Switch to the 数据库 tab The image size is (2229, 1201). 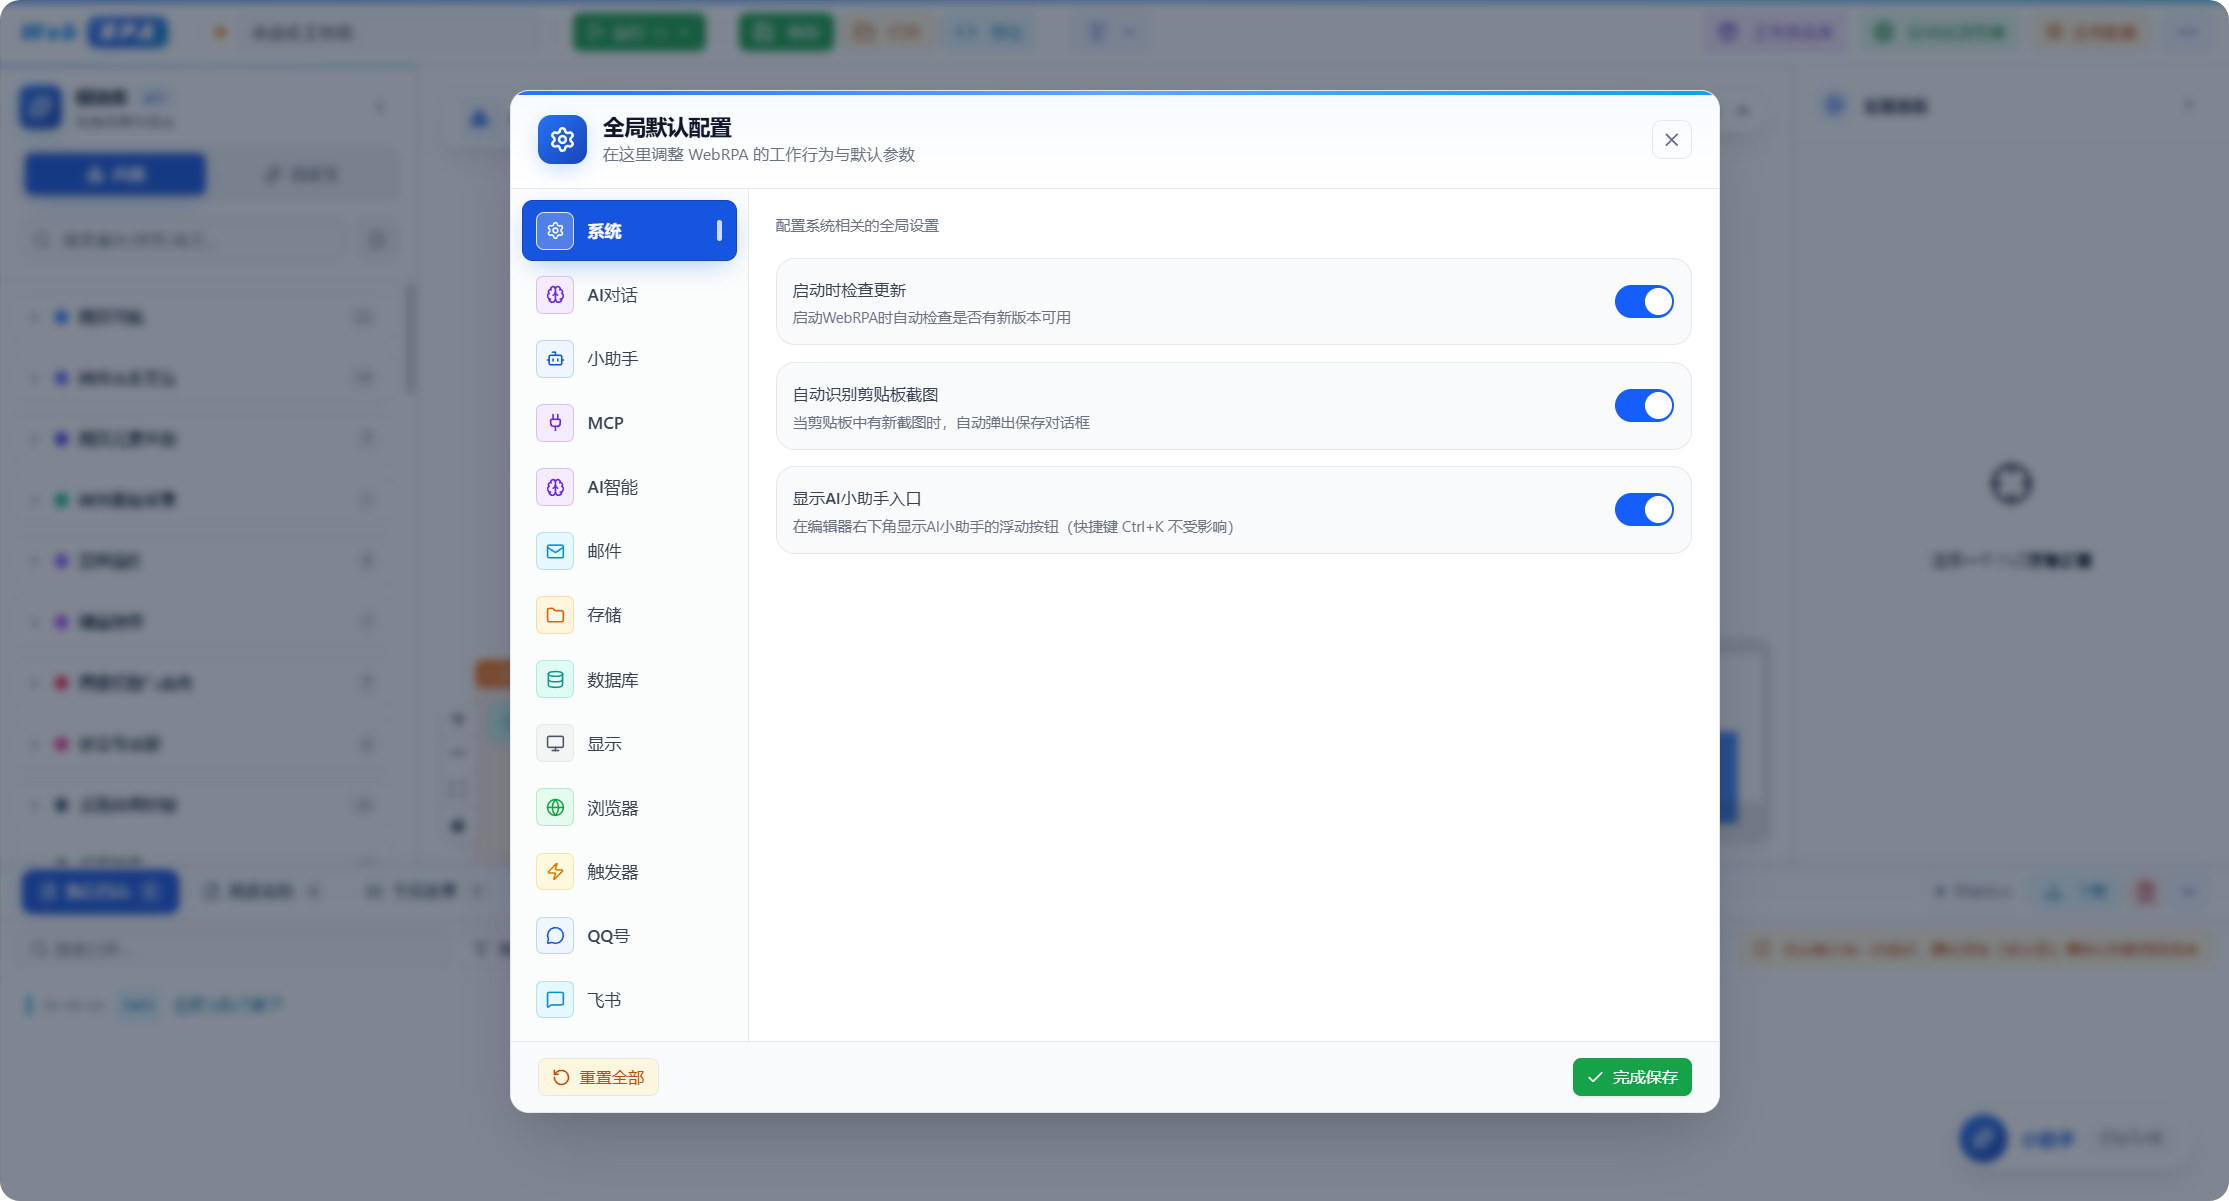click(x=629, y=680)
